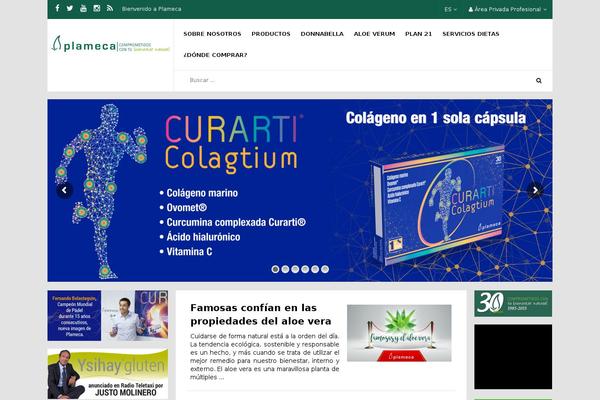
Task: Open the Facebook social icon
Action: [x=57, y=8]
